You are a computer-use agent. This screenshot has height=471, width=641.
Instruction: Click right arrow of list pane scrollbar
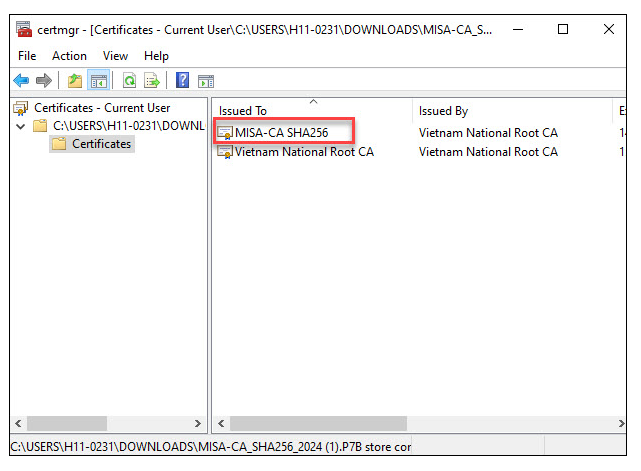tap(621, 424)
